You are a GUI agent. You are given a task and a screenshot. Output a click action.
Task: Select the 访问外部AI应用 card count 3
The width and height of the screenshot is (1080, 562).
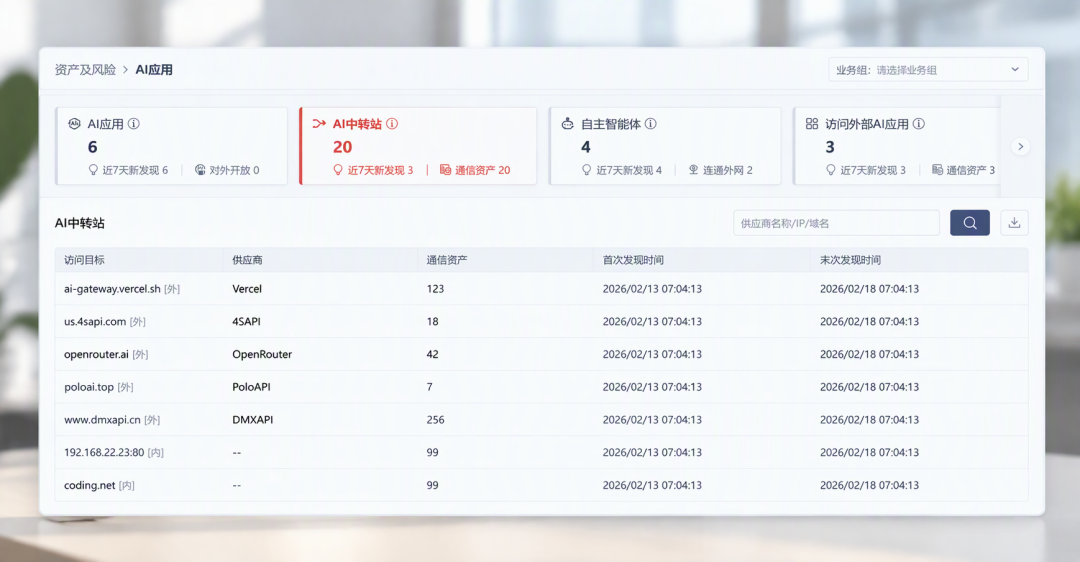click(830, 147)
